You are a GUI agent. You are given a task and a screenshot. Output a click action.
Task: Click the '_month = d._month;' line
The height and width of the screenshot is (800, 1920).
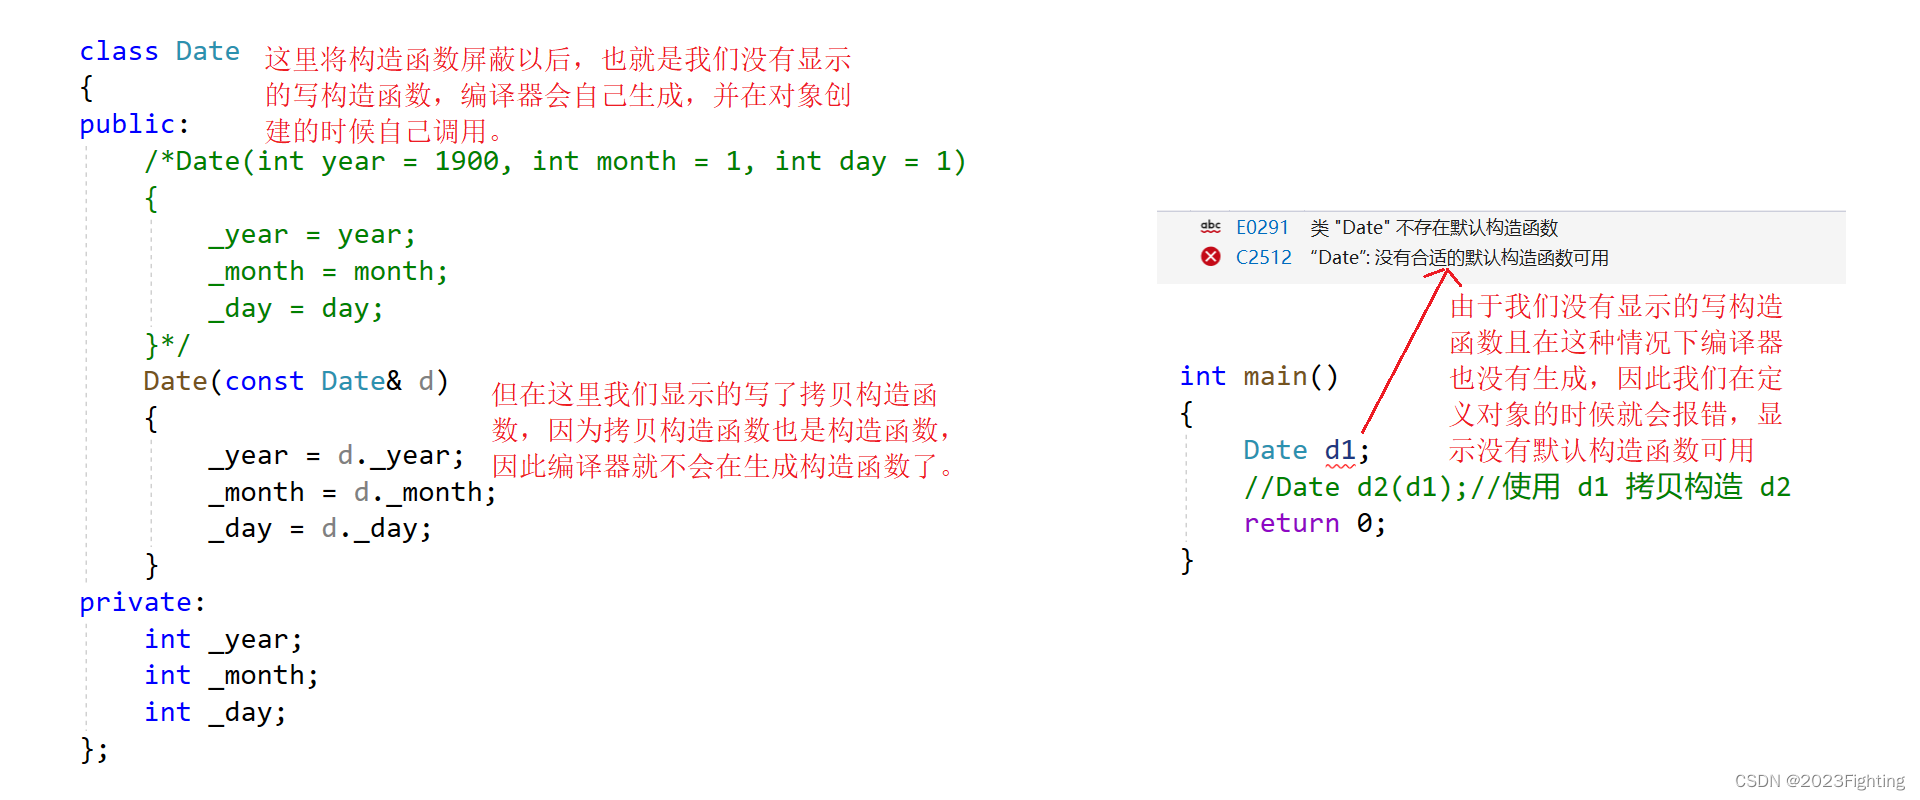pos(352,493)
